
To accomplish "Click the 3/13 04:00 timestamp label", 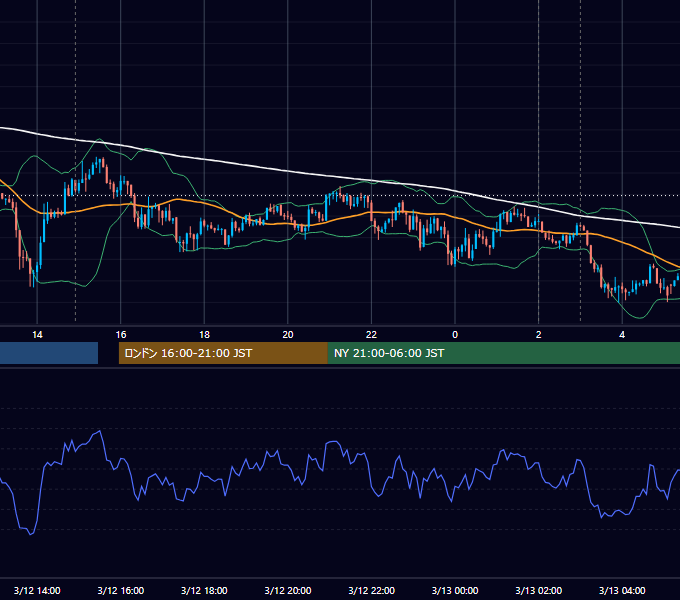I will pyautogui.click(x=622, y=590).
